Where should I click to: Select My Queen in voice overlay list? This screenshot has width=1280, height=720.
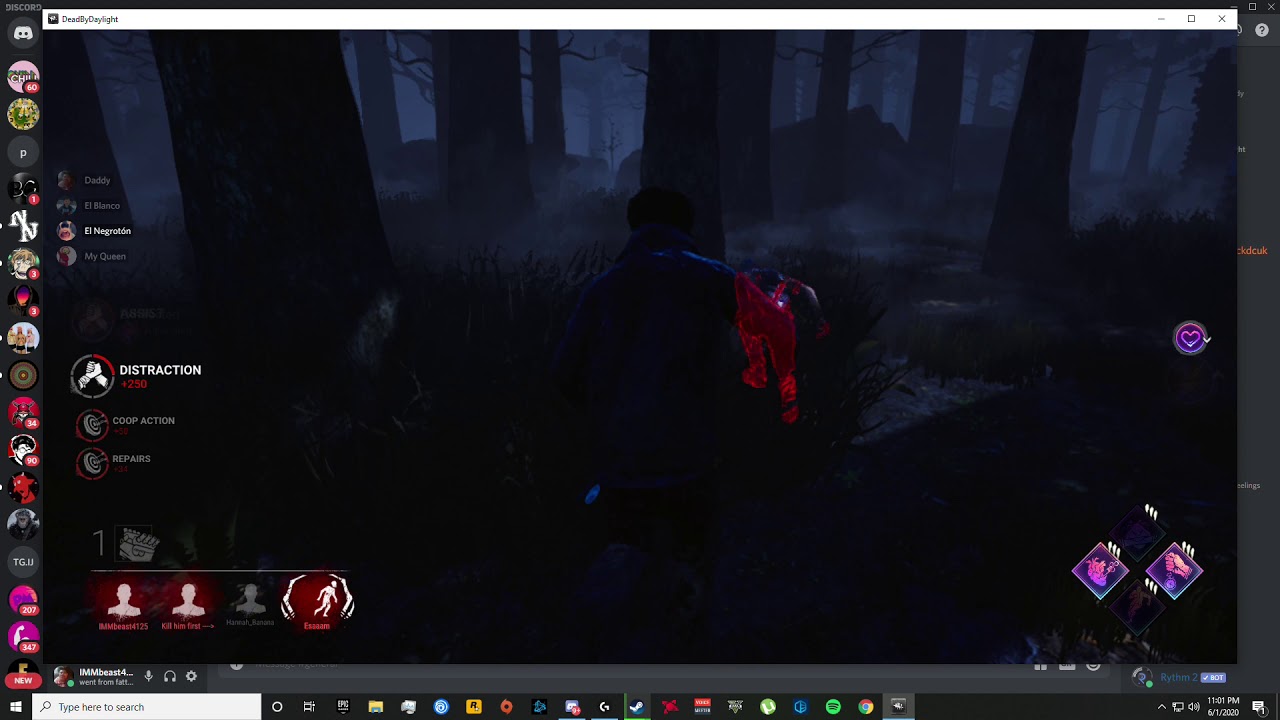pos(91,256)
